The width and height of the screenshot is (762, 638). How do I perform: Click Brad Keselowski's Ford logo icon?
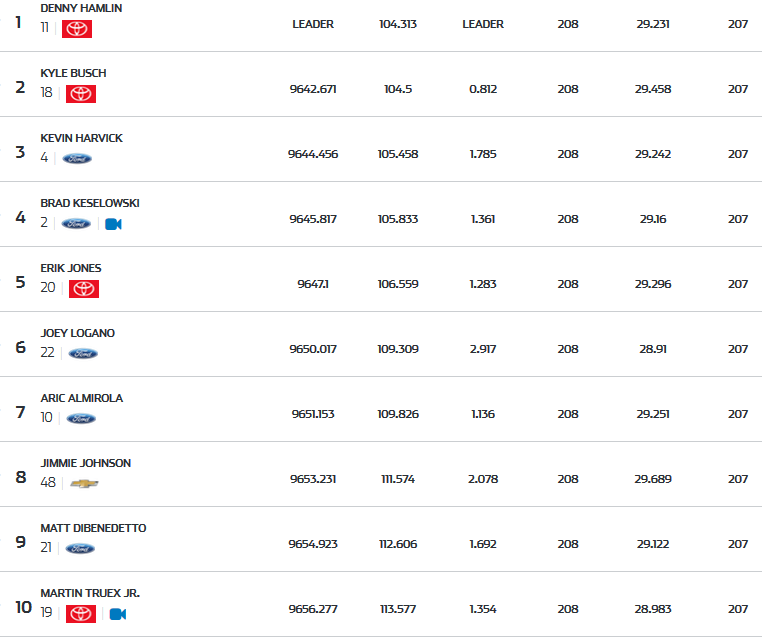click(76, 224)
